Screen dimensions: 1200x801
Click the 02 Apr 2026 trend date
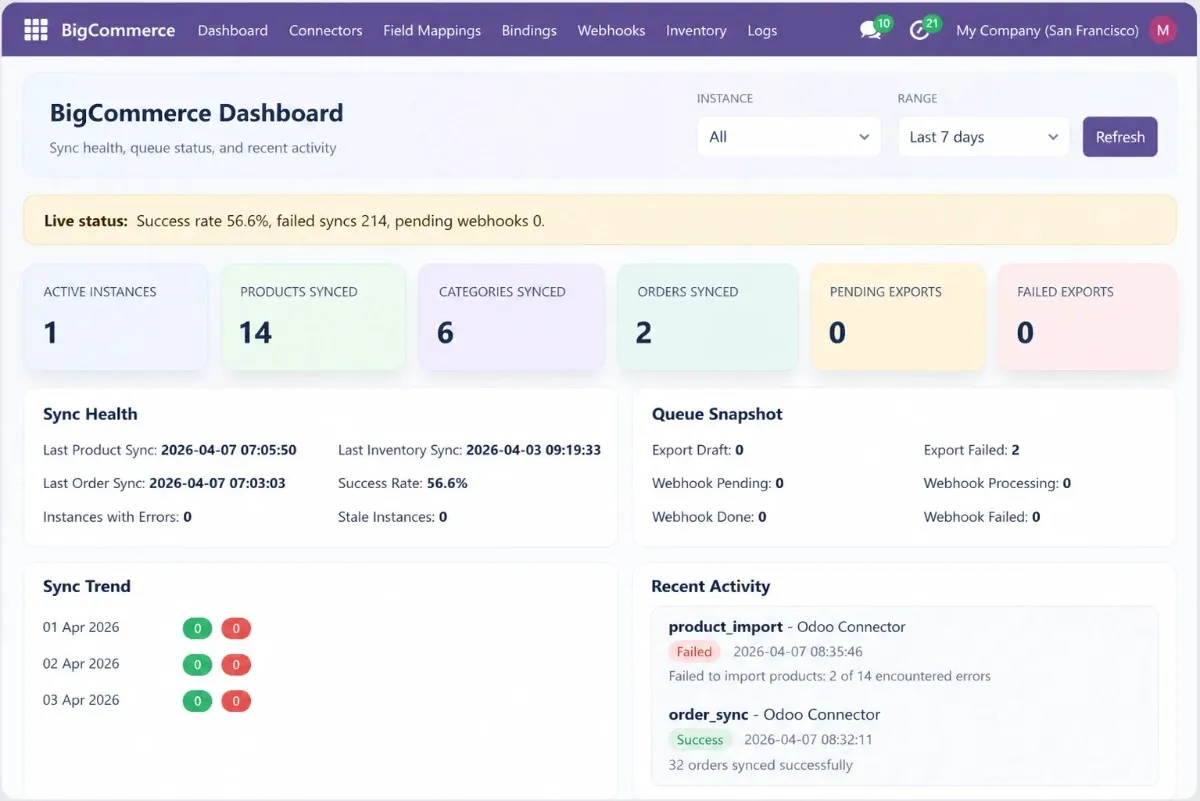[x=81, y=664]
